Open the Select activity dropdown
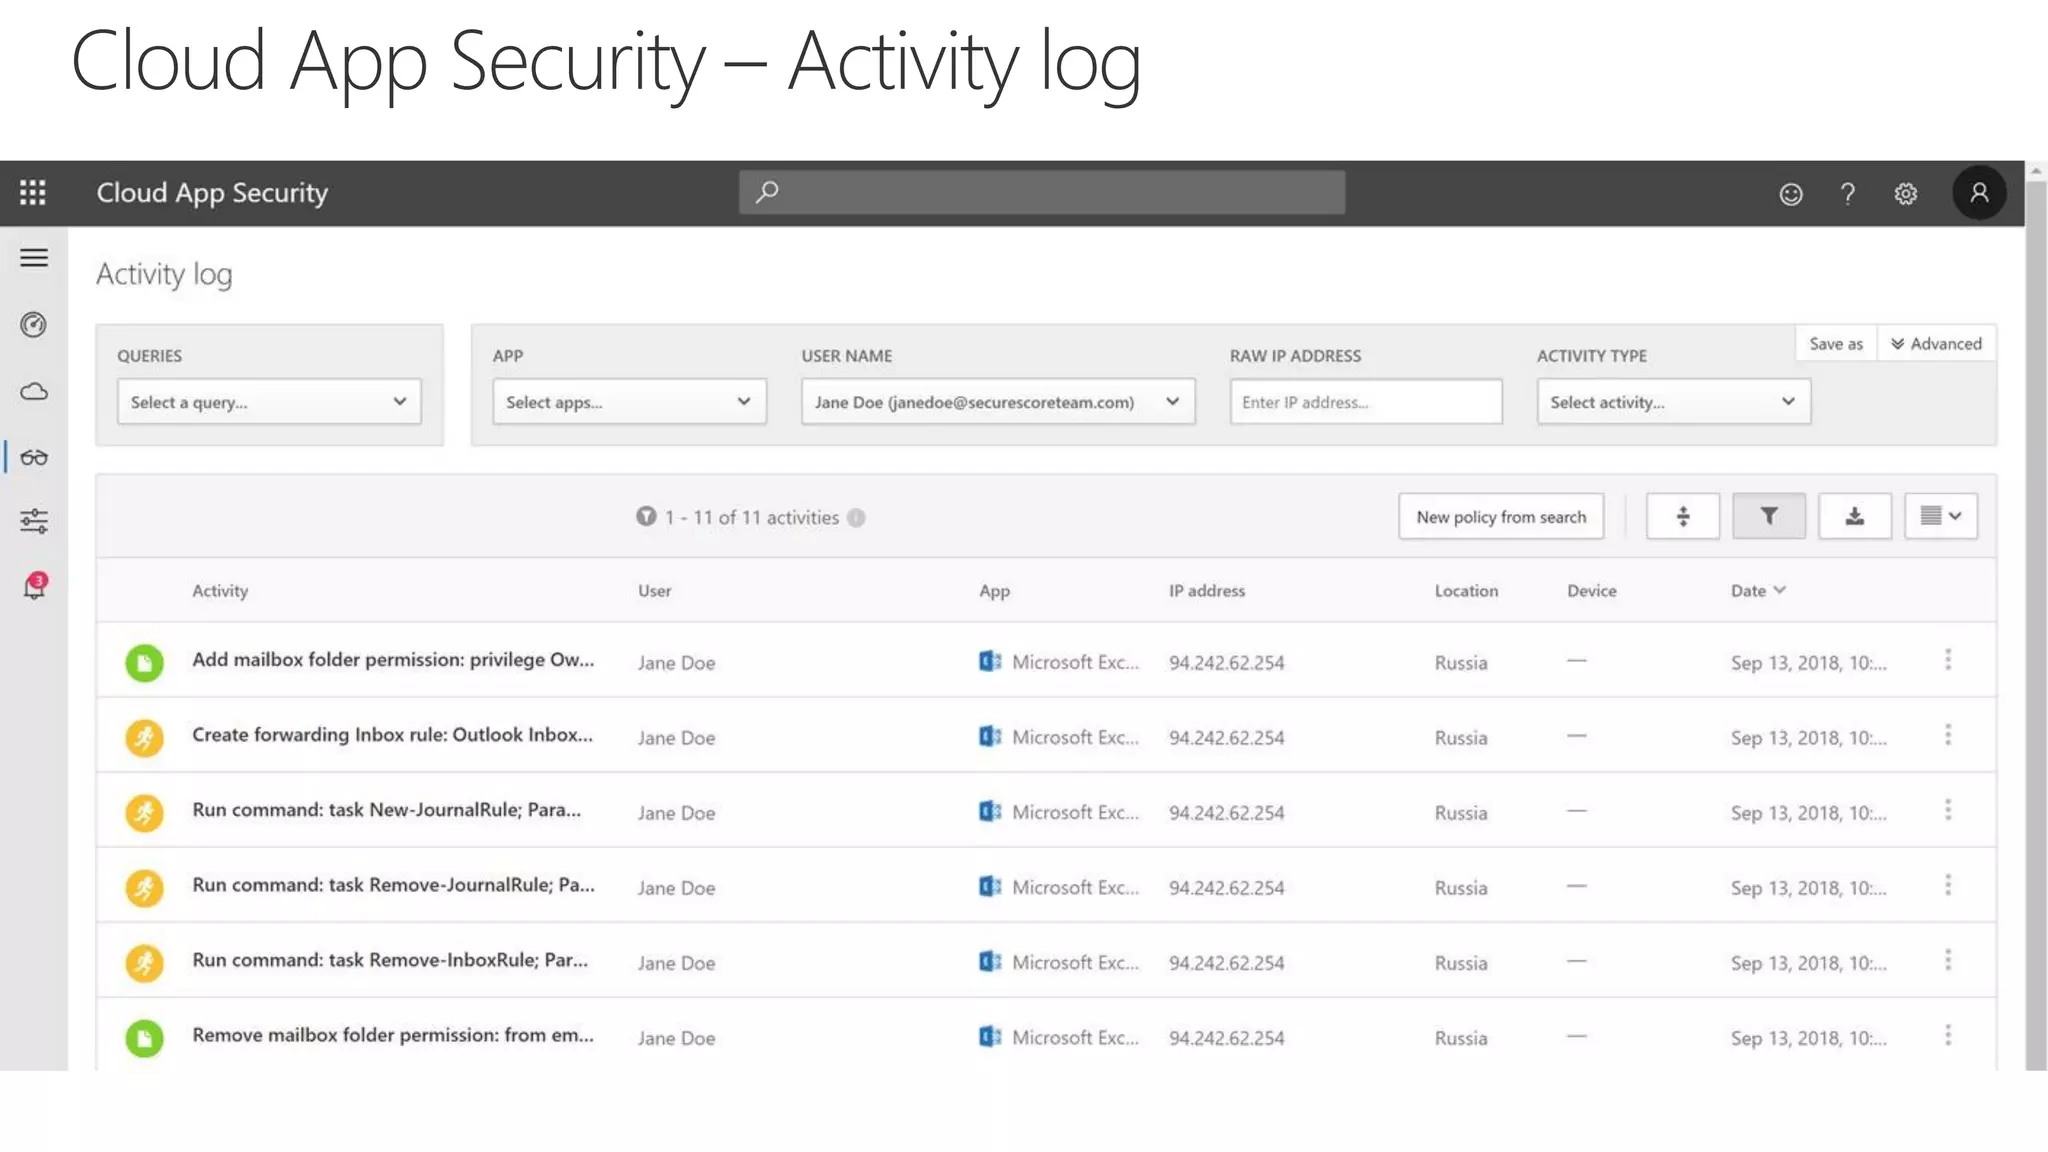Viewport: 2048px width, 1152px height. point(1673,402)
